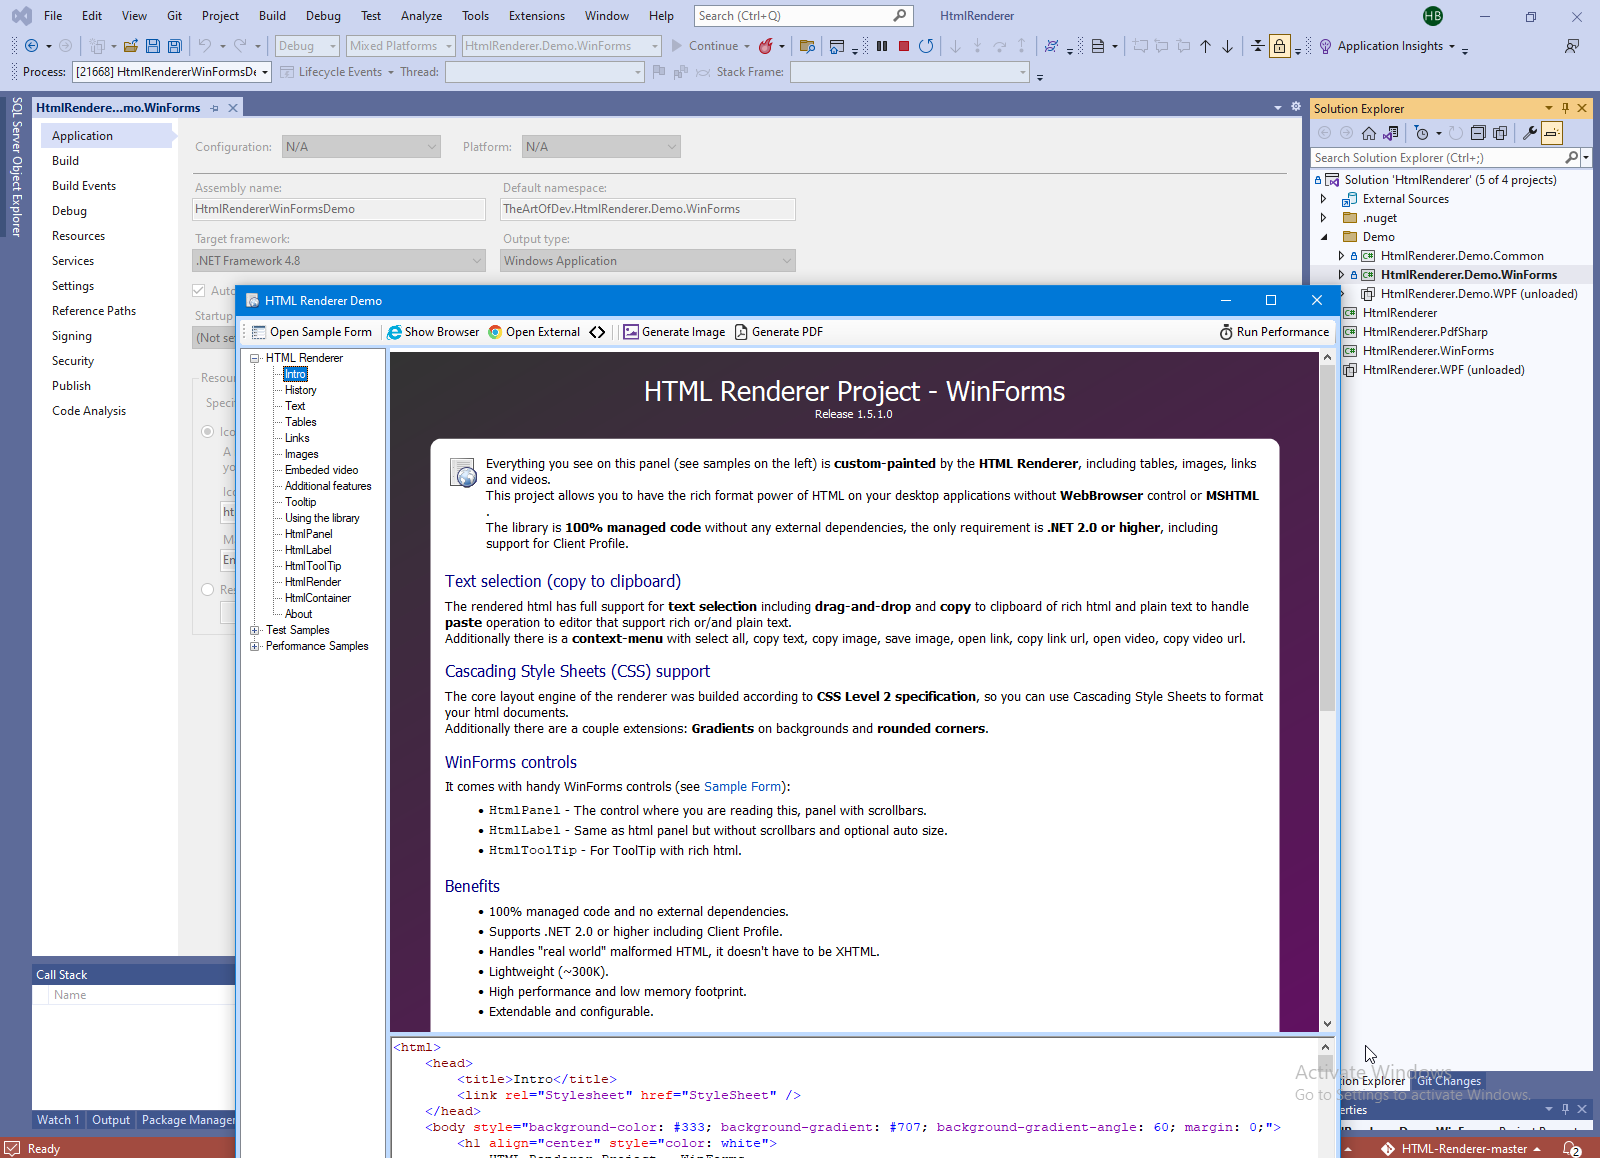Open the Output type dropdown

[647, 261]
